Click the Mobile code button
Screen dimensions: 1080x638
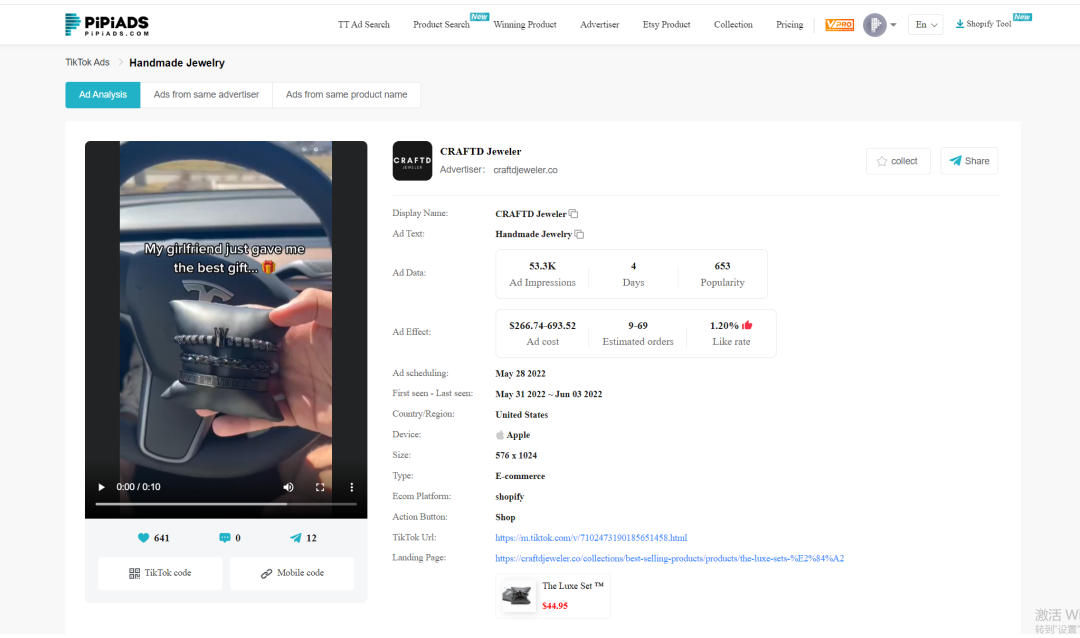click(x=292, y=573)
